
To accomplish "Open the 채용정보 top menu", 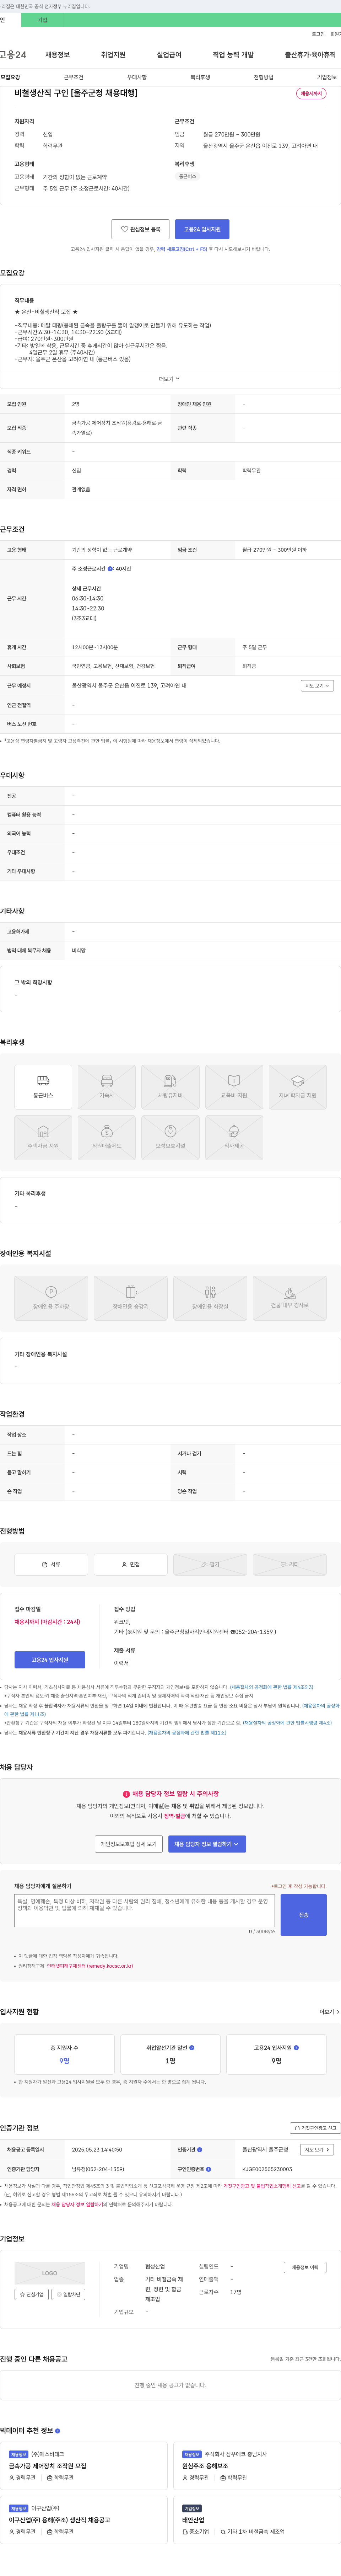I will coord(57,55).
